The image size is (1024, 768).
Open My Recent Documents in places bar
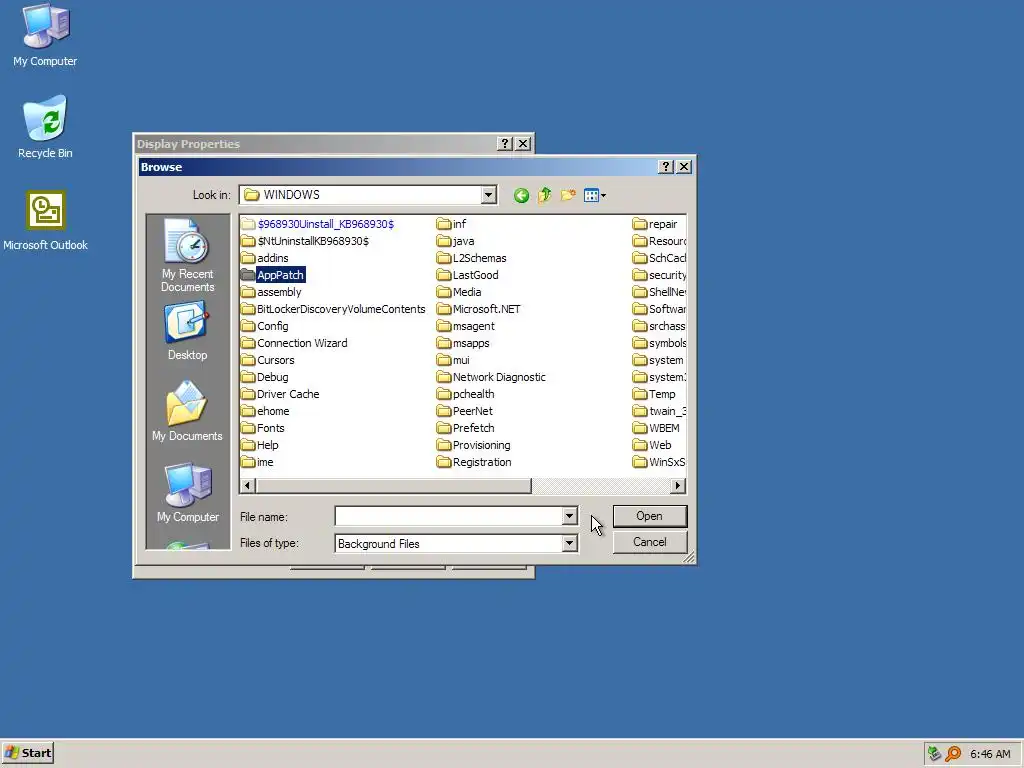(x=187, y=257)
